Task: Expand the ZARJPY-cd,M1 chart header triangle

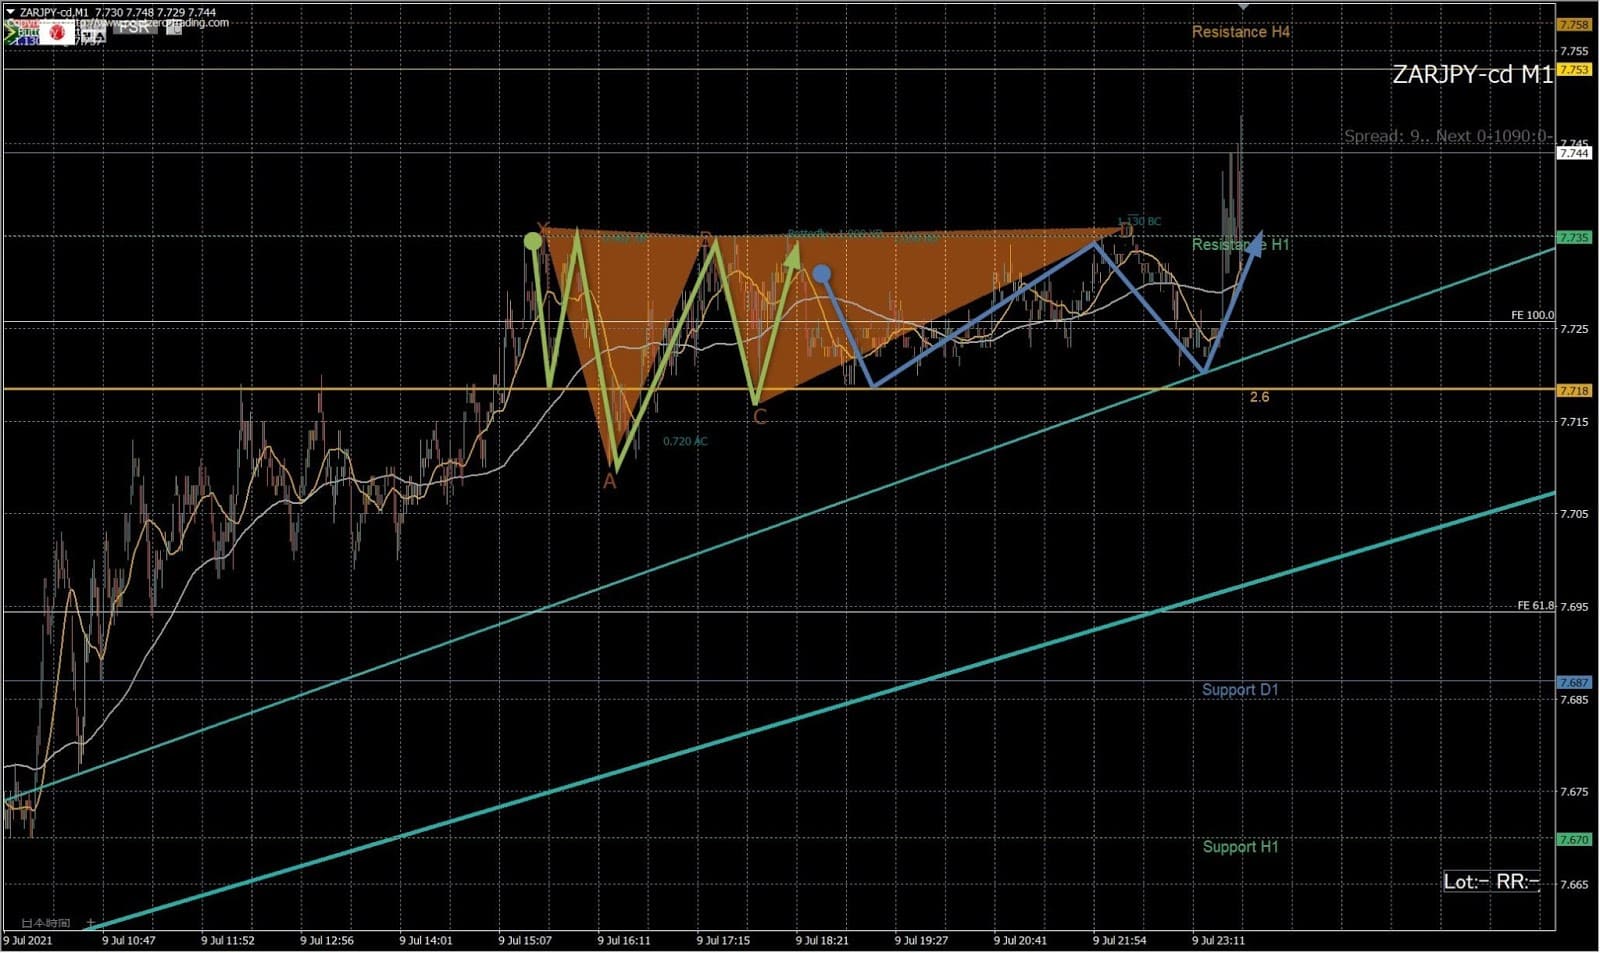Action: pos(10,12)
